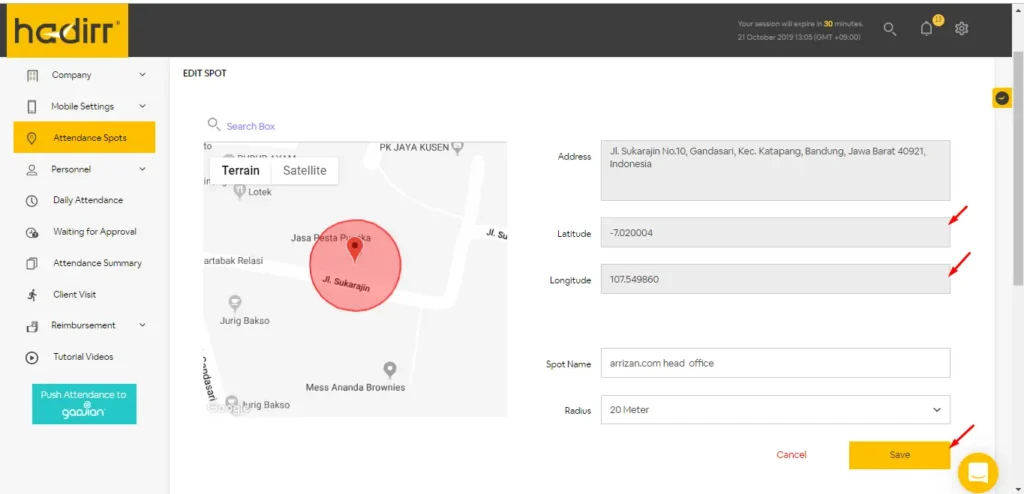Click the Cancel link
The image size is (1024, 494).
coord(791,455)
